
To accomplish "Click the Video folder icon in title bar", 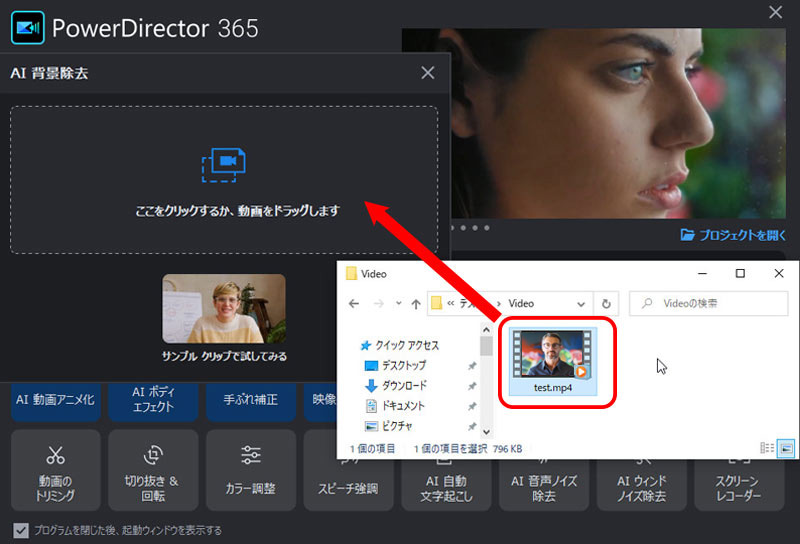I will (351, 274).
